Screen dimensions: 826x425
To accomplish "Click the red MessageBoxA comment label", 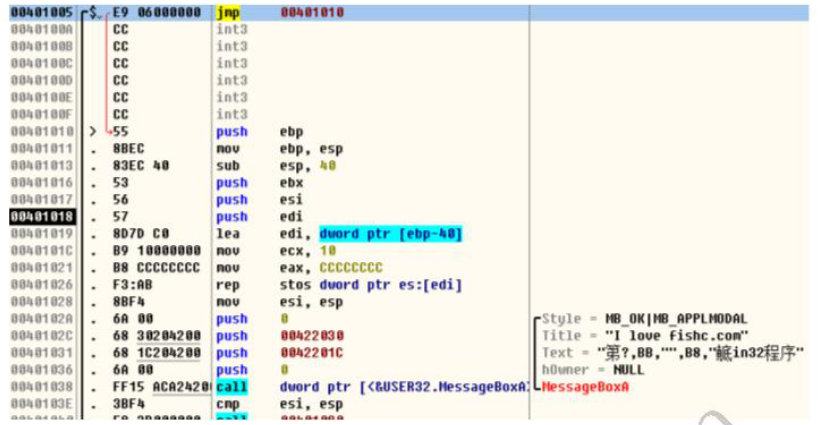I will tap(586, 386).
